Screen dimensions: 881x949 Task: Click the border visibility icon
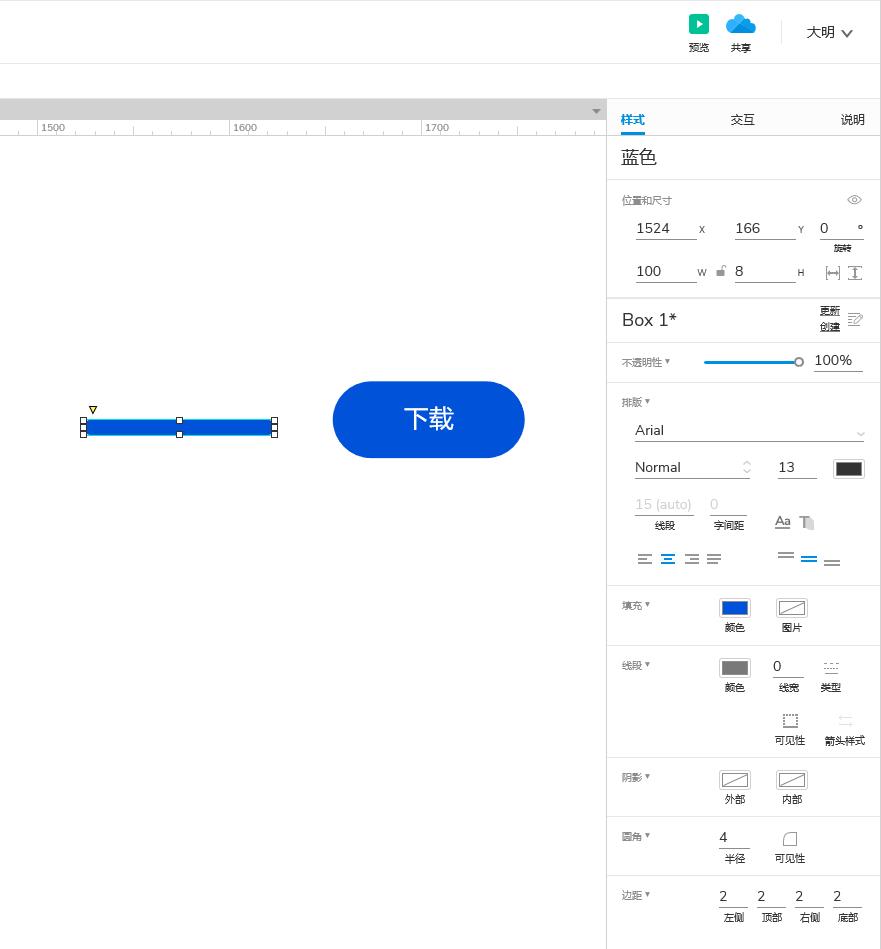click(790, 721)
